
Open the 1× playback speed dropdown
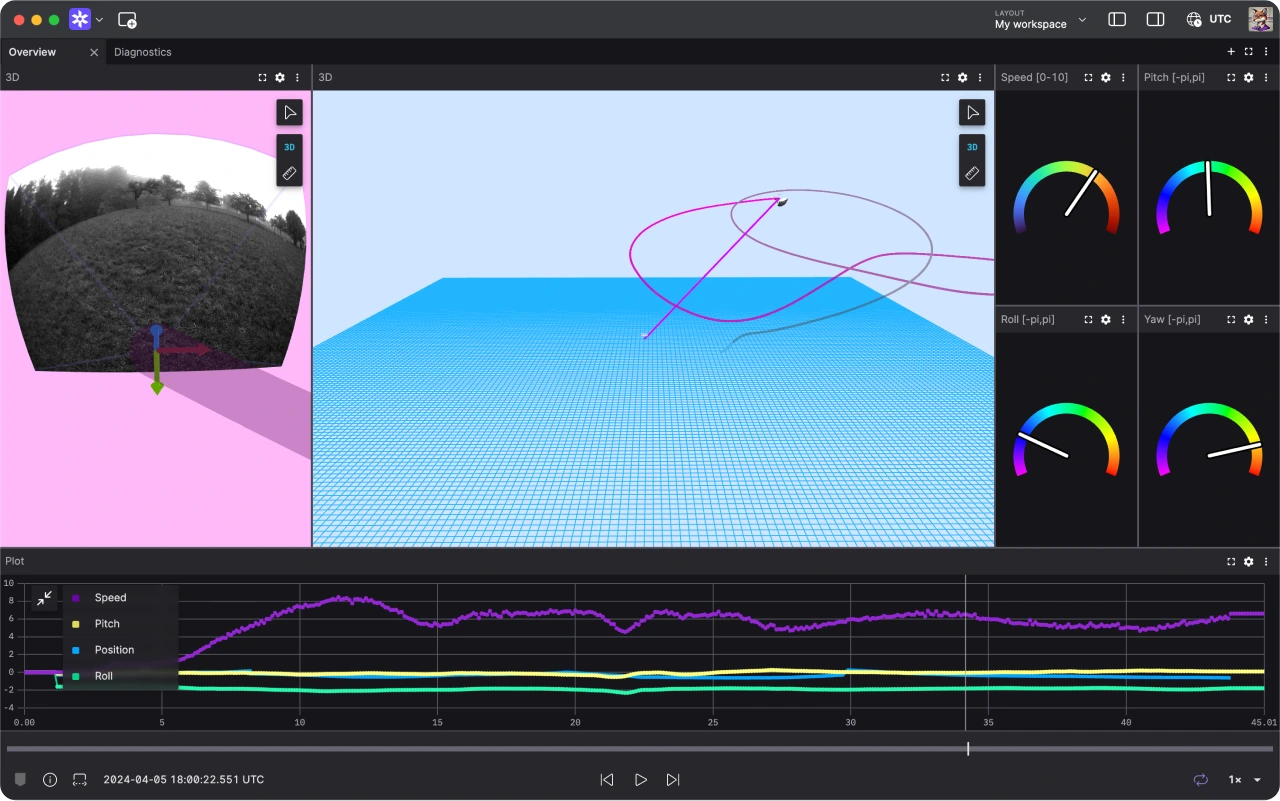(x=1244, y=779)
